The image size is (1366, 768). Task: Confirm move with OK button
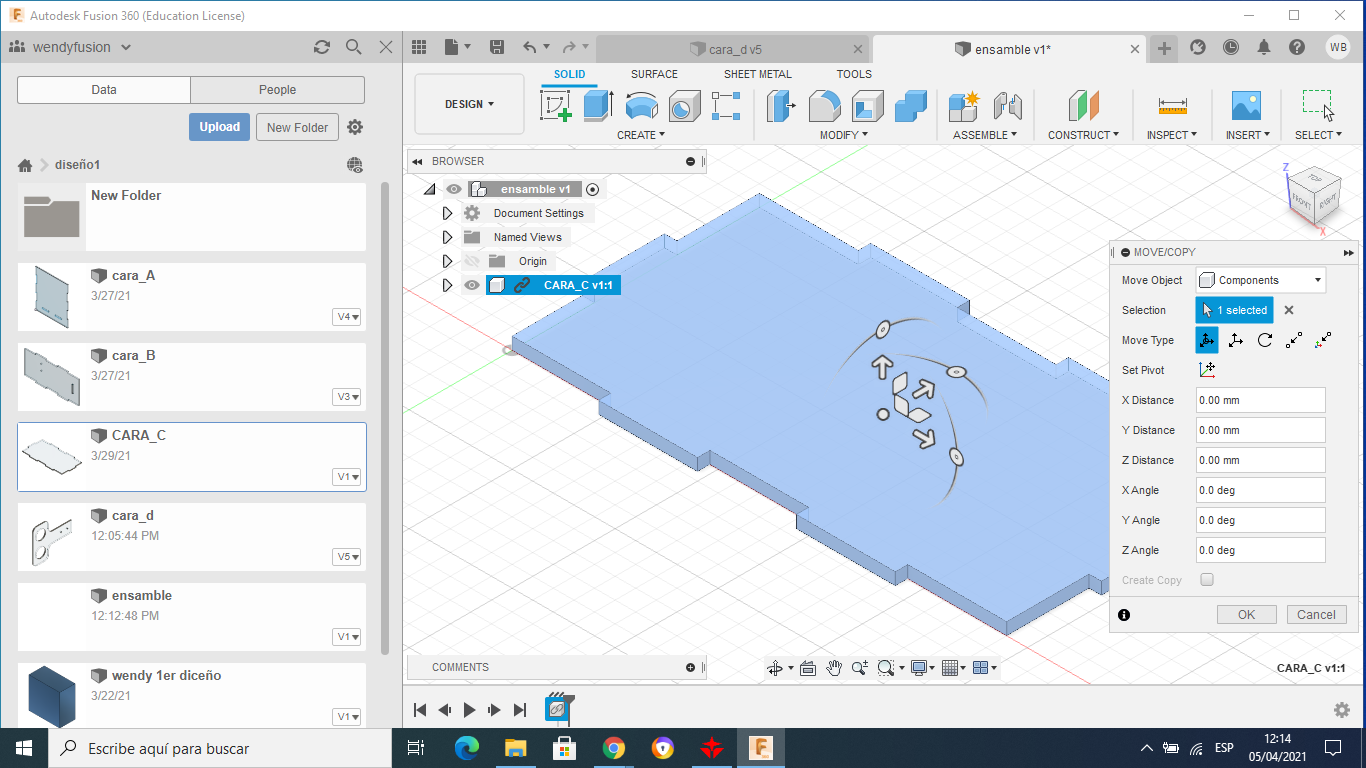coord(1246,615)
